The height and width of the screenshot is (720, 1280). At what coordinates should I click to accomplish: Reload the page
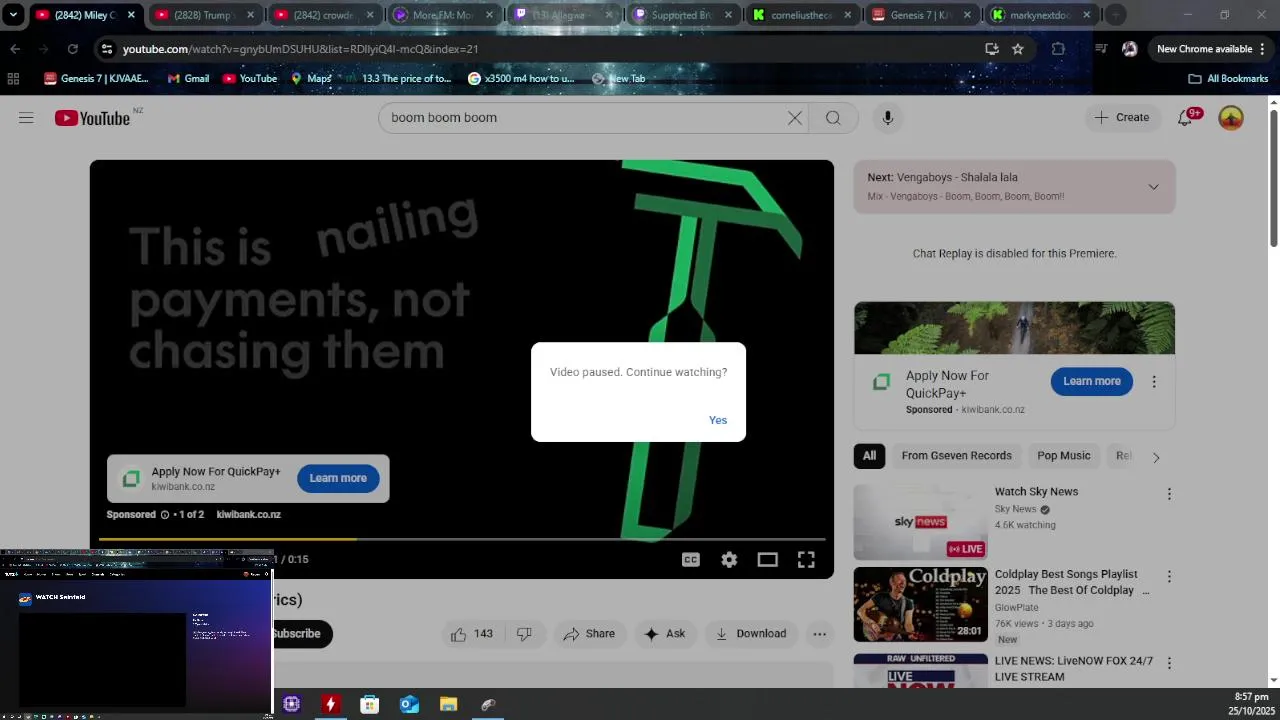[72, 49]
